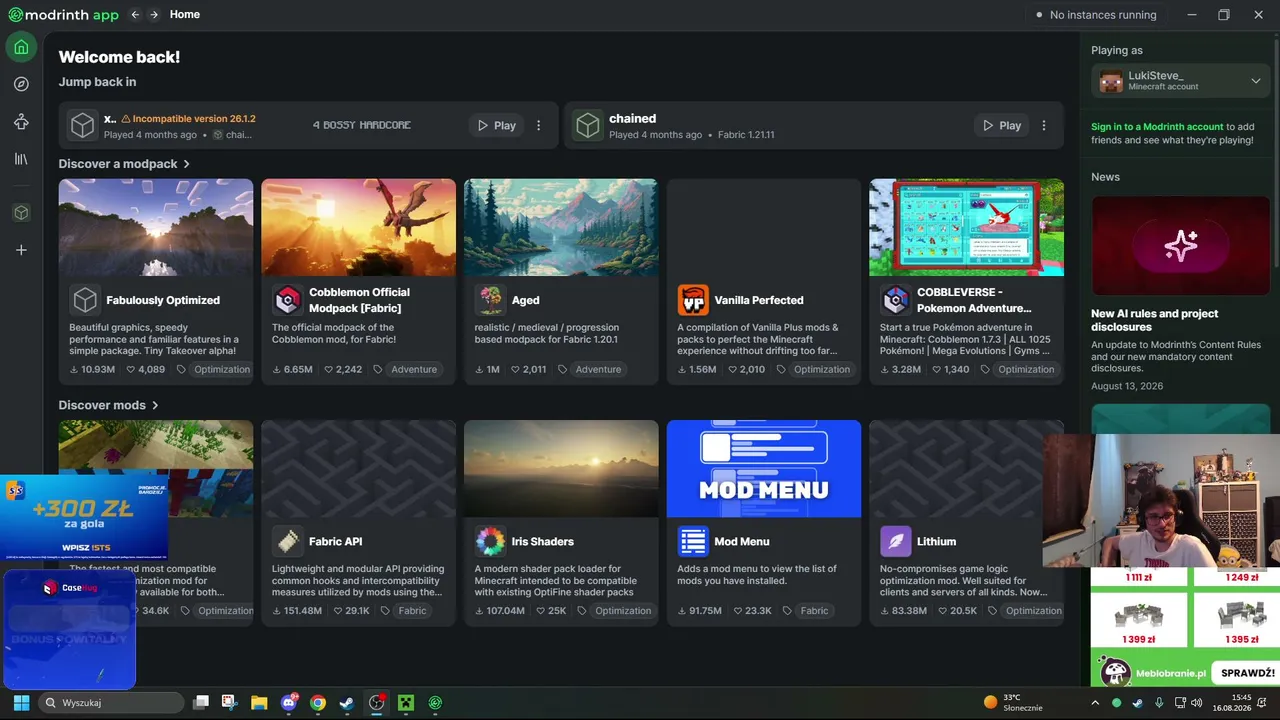Open Task View from the taskbar
The image size is (1280, 720).
201,703
